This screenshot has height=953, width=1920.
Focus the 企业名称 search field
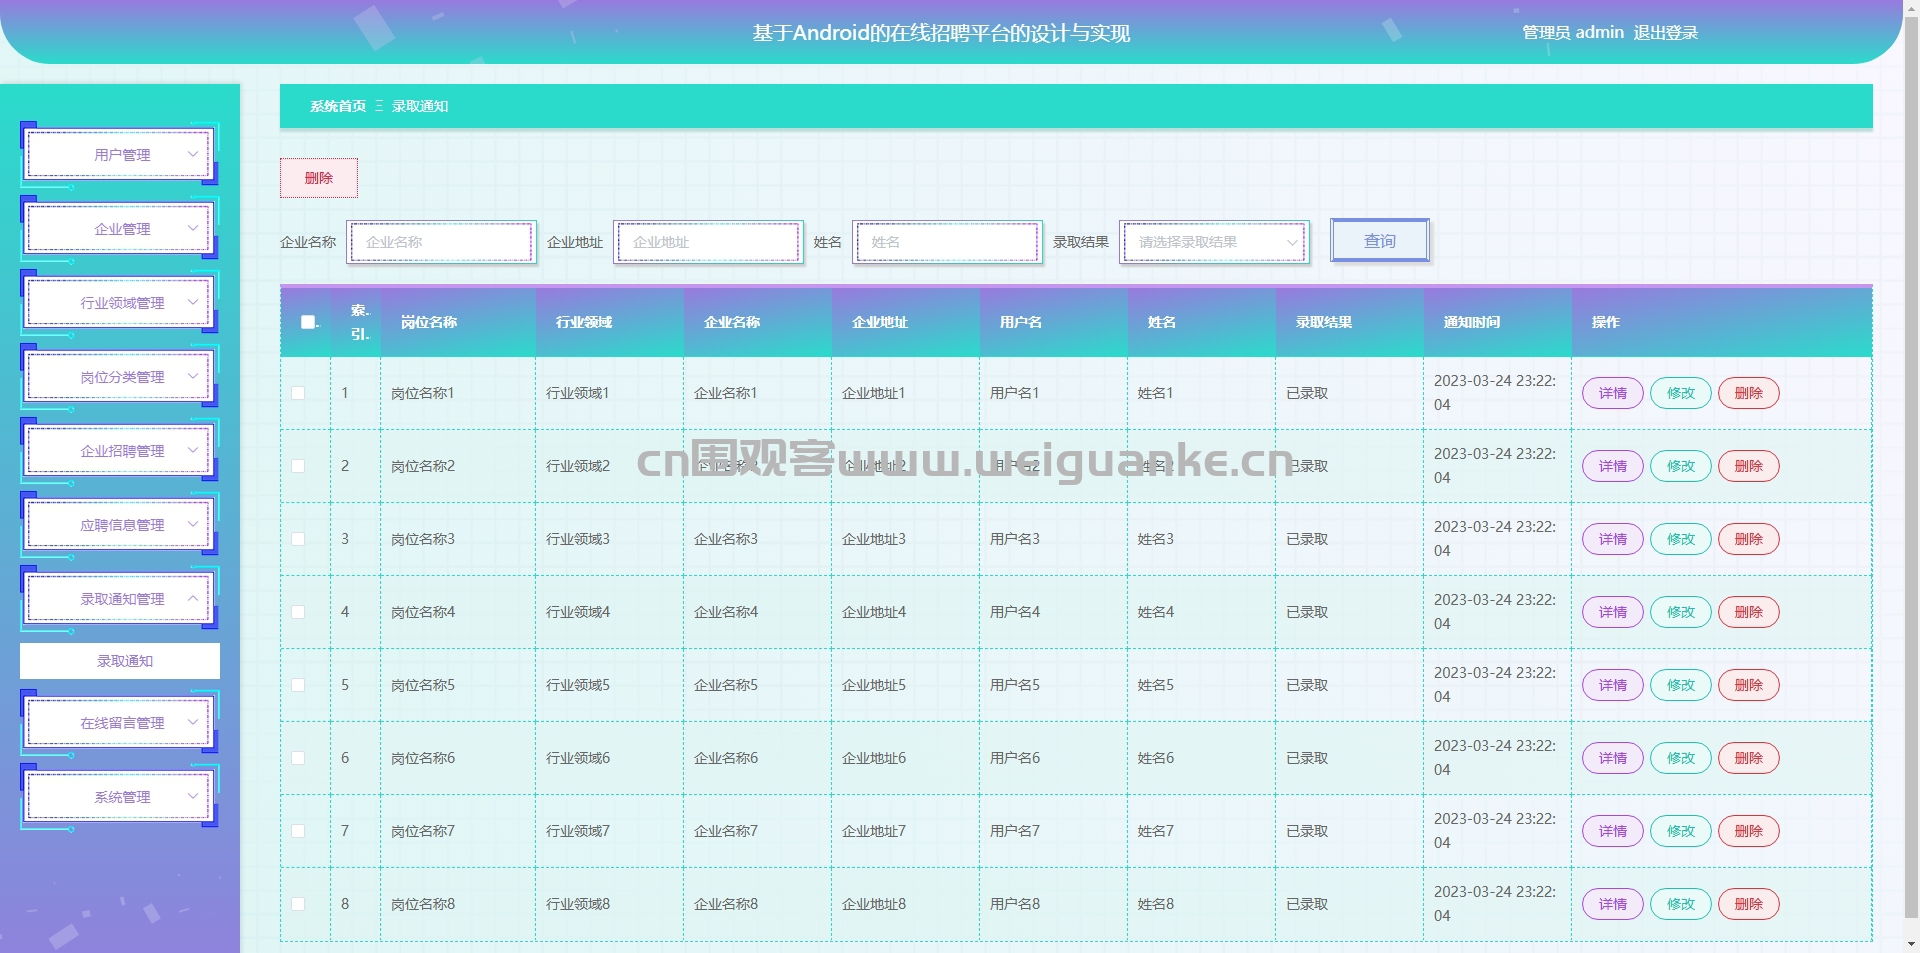click(x=442, y=242)
